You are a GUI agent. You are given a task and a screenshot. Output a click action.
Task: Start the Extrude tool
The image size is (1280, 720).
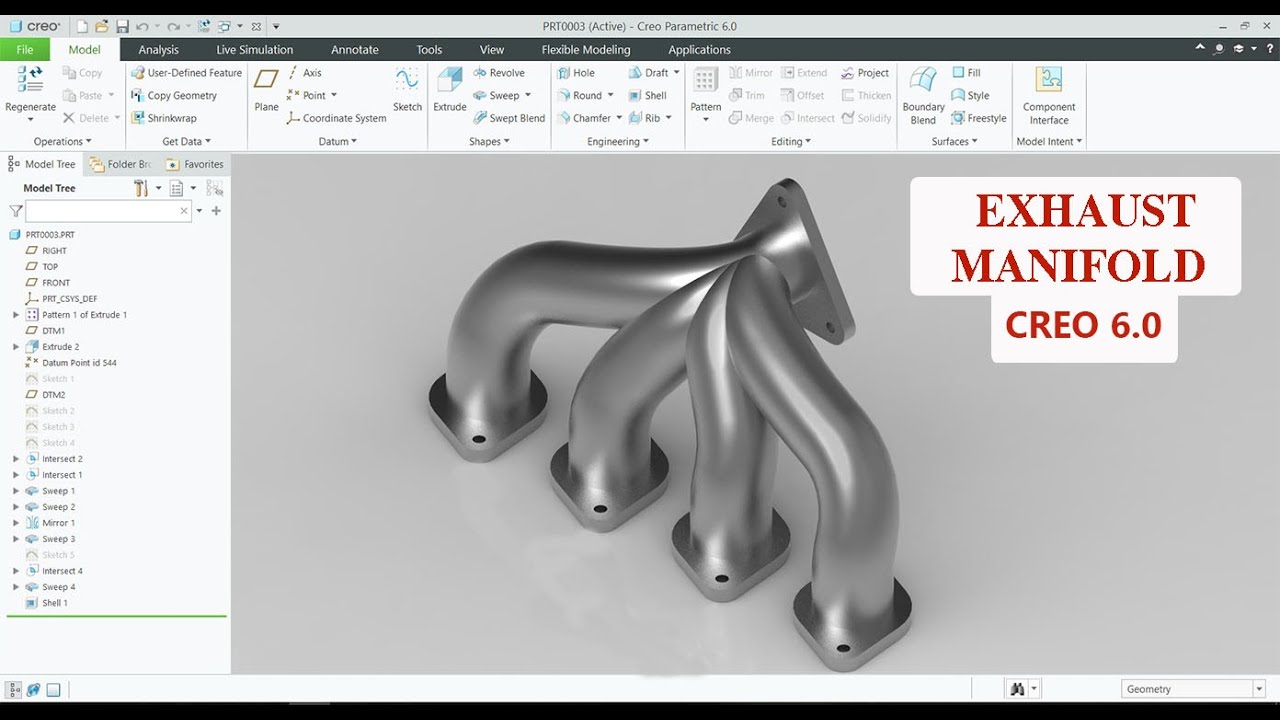[x=450, y=90]
